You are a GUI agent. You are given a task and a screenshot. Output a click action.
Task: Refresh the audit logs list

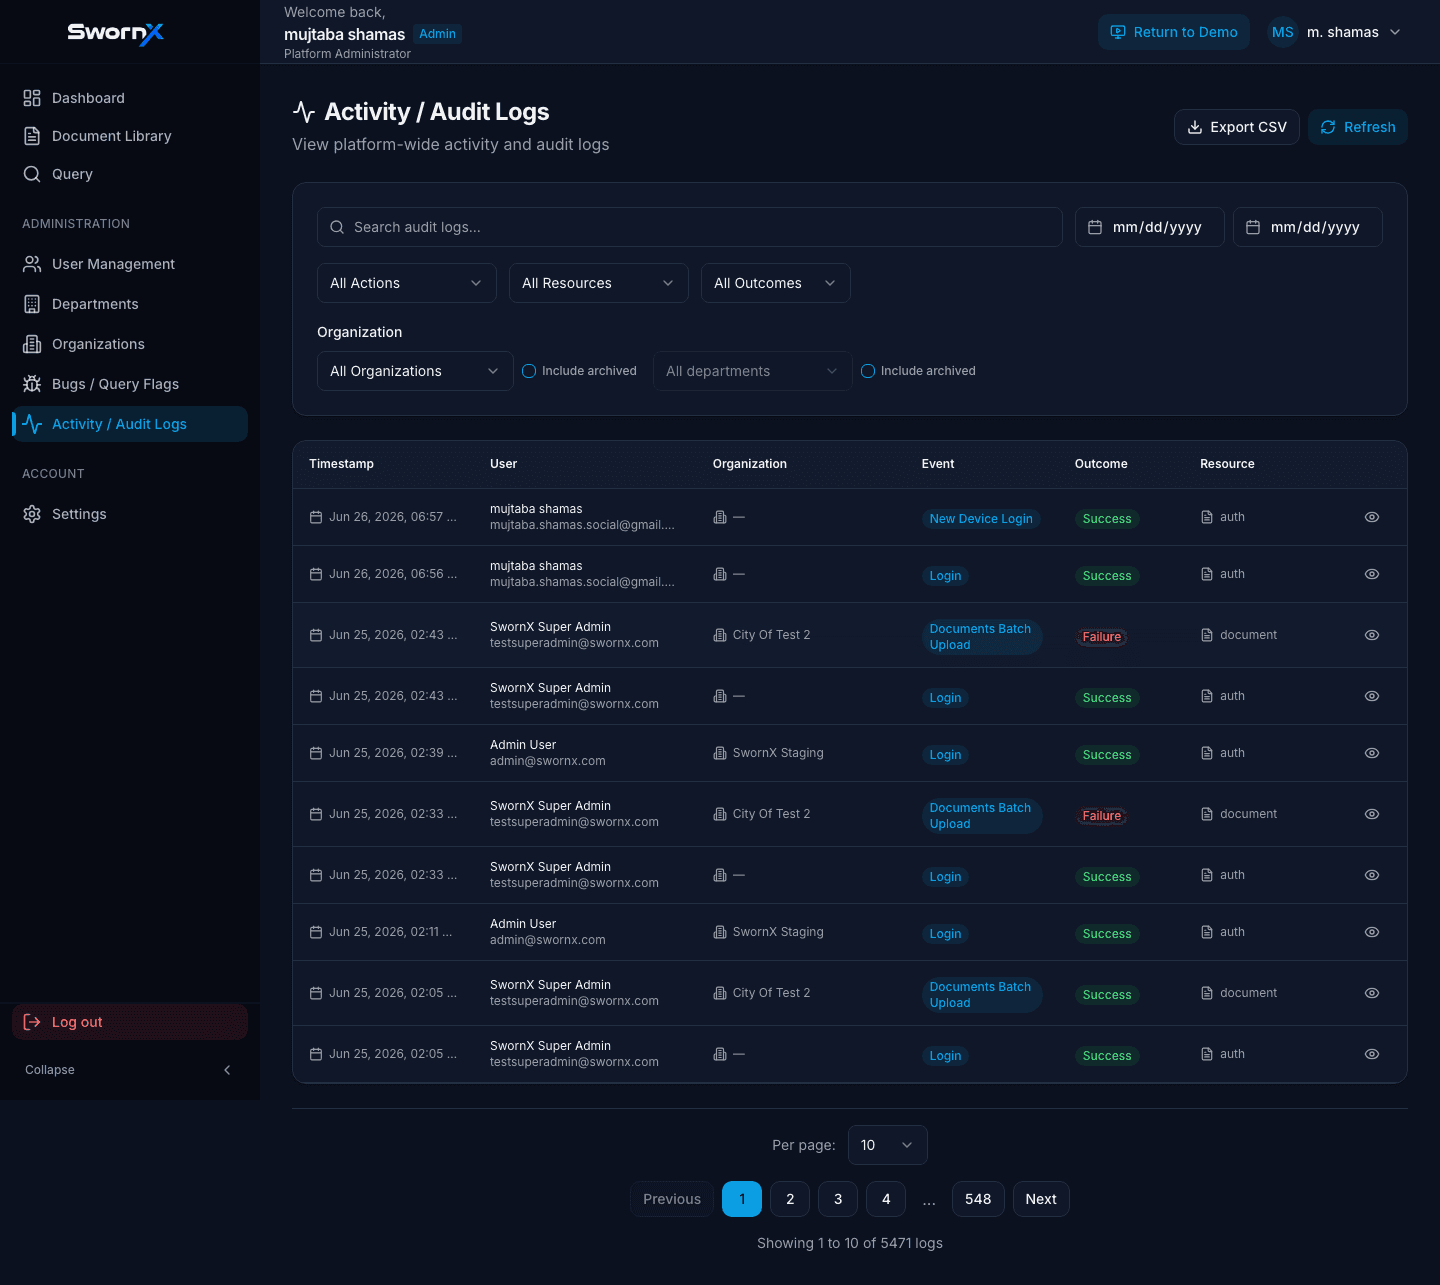tap(1358, 127)
